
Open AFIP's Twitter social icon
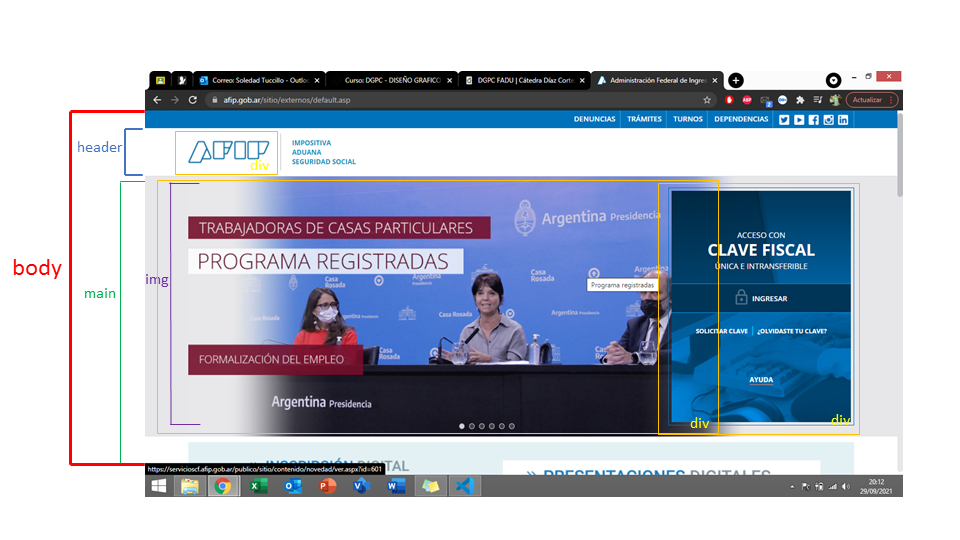coord(784,119)
